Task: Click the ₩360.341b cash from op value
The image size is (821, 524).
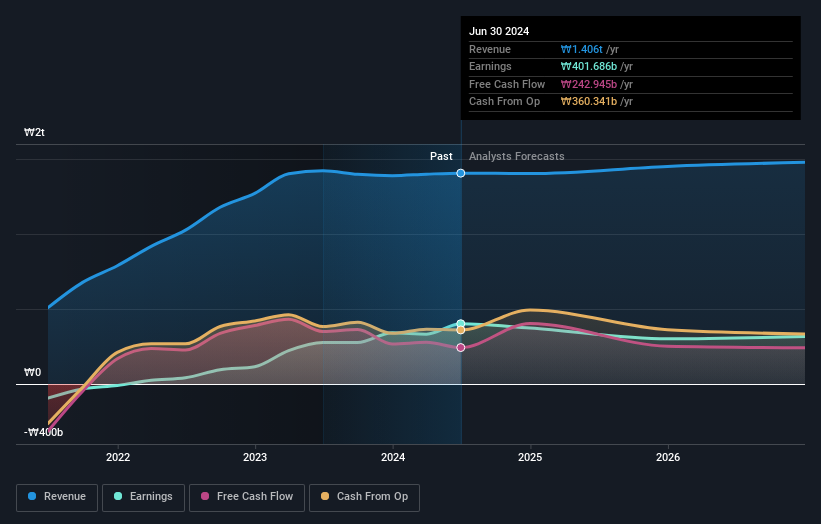Action: [589, 102]
